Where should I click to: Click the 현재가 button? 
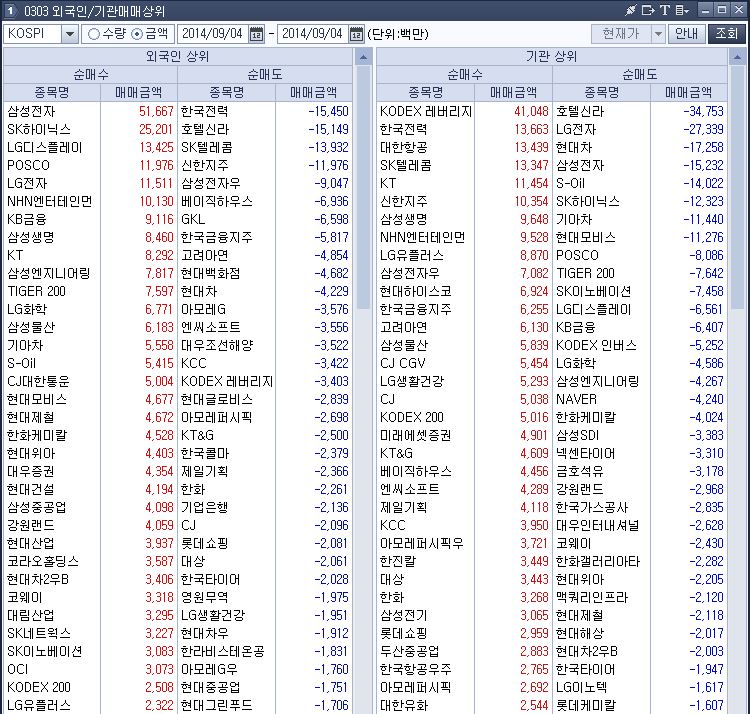pos(621,34)
